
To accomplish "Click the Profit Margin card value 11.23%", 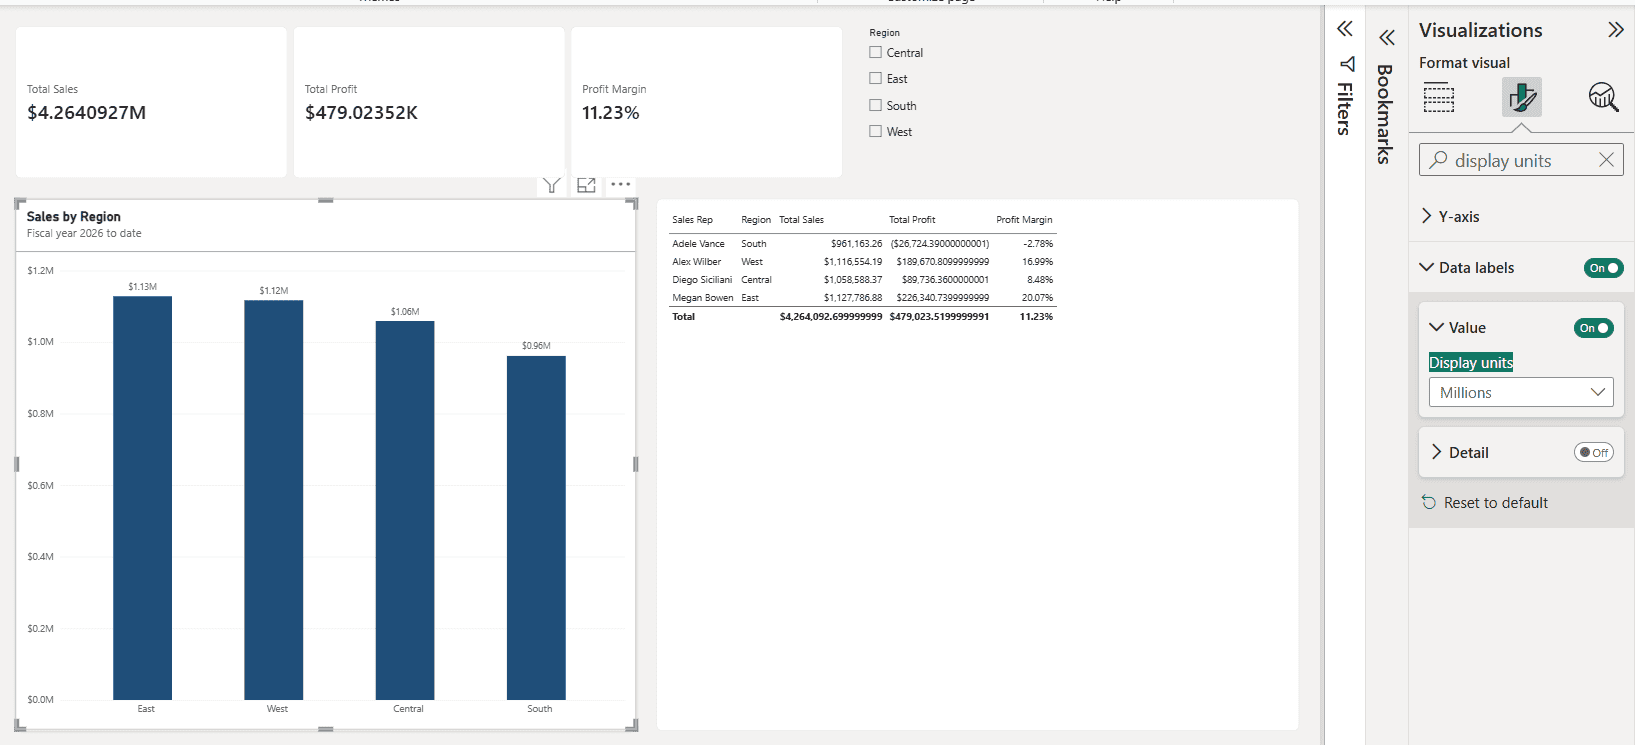I will click(610, 113).
